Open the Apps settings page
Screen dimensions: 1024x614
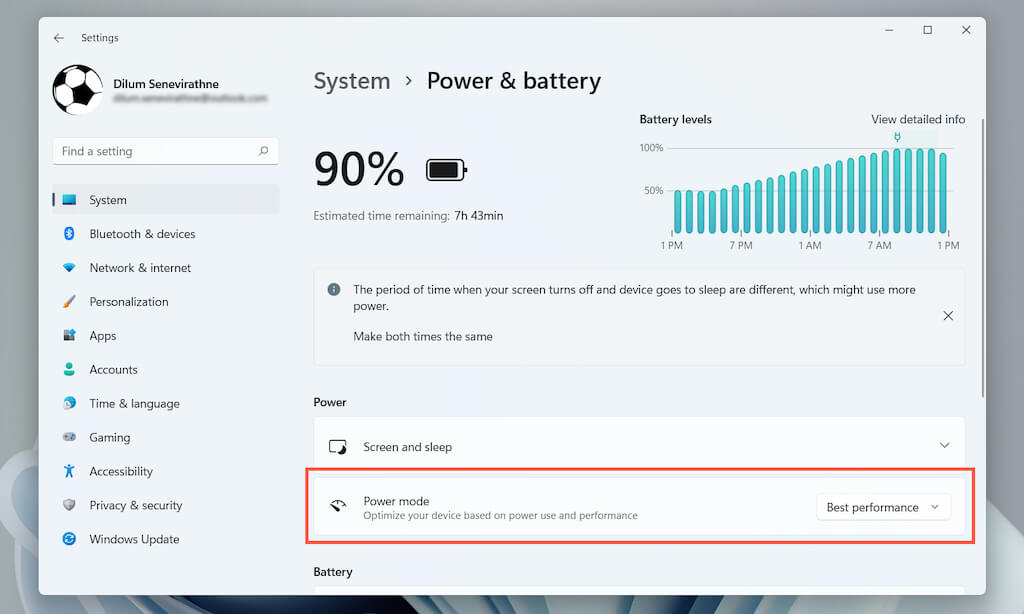[x=103, y=336]
